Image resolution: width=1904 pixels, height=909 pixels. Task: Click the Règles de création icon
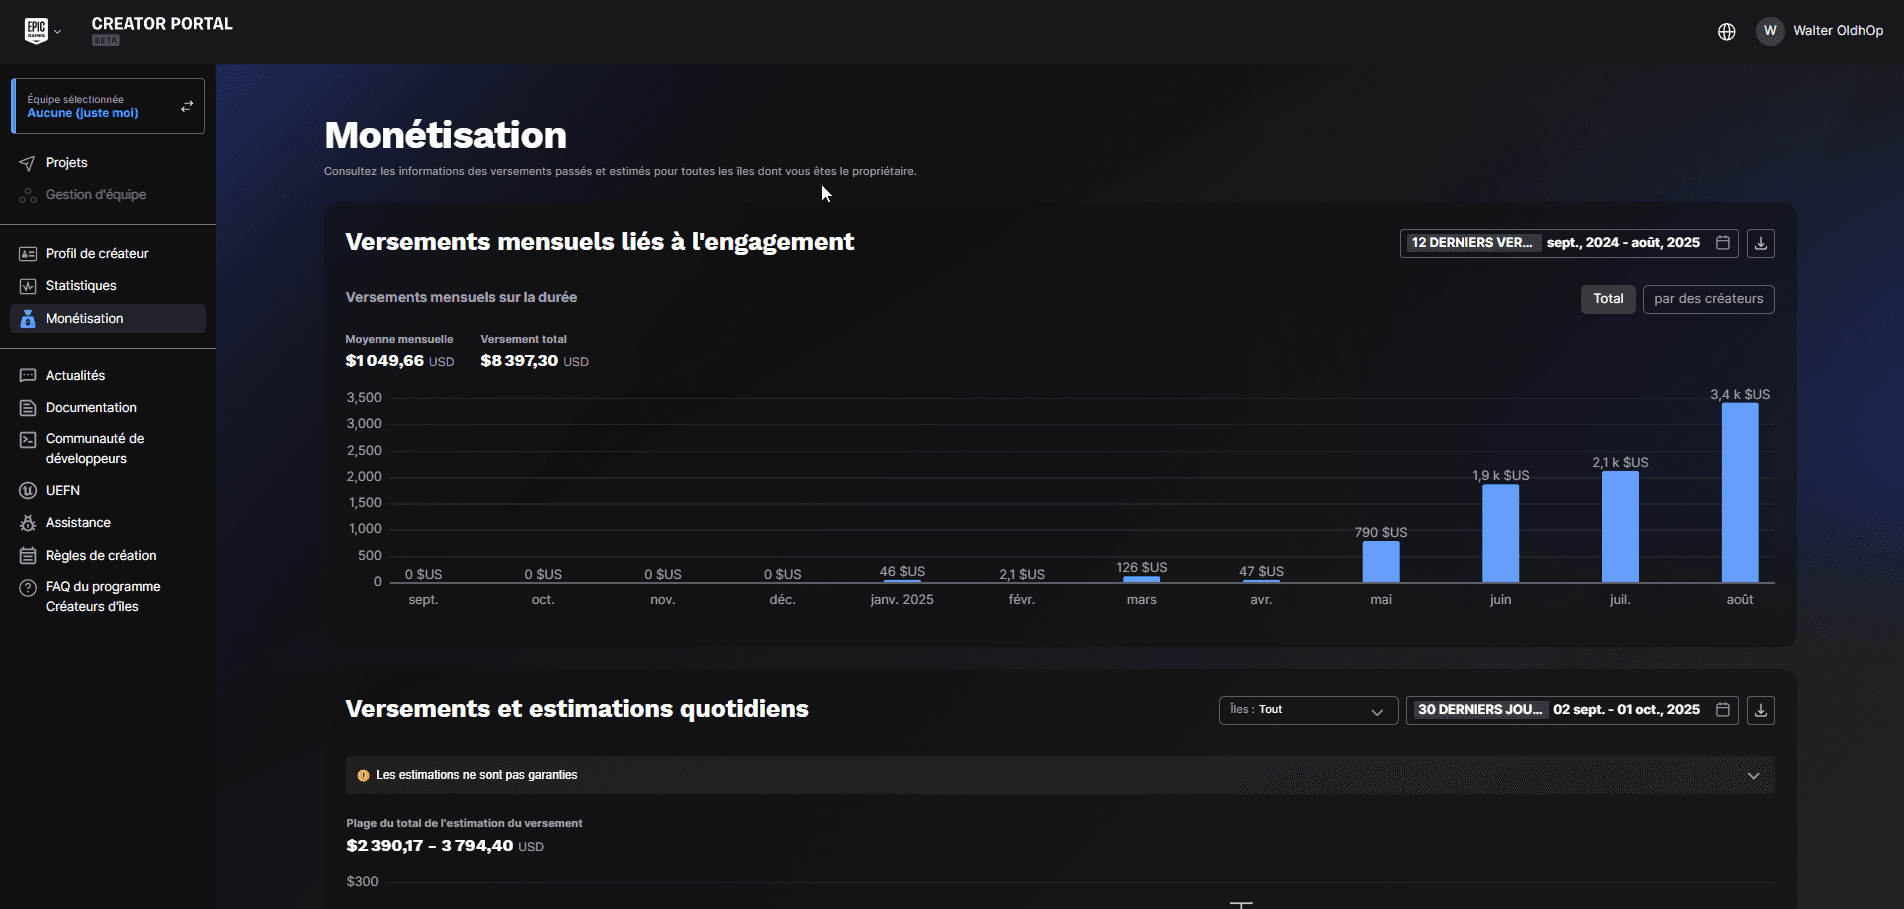point(28,556)
